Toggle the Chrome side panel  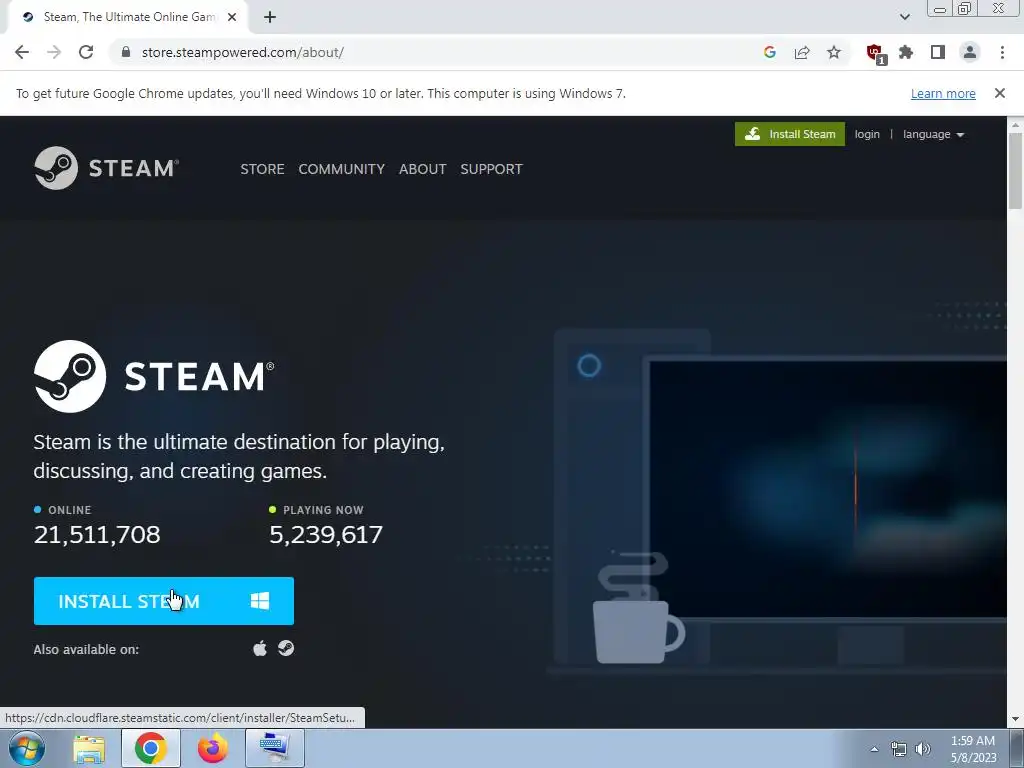(x=938, y=52)
